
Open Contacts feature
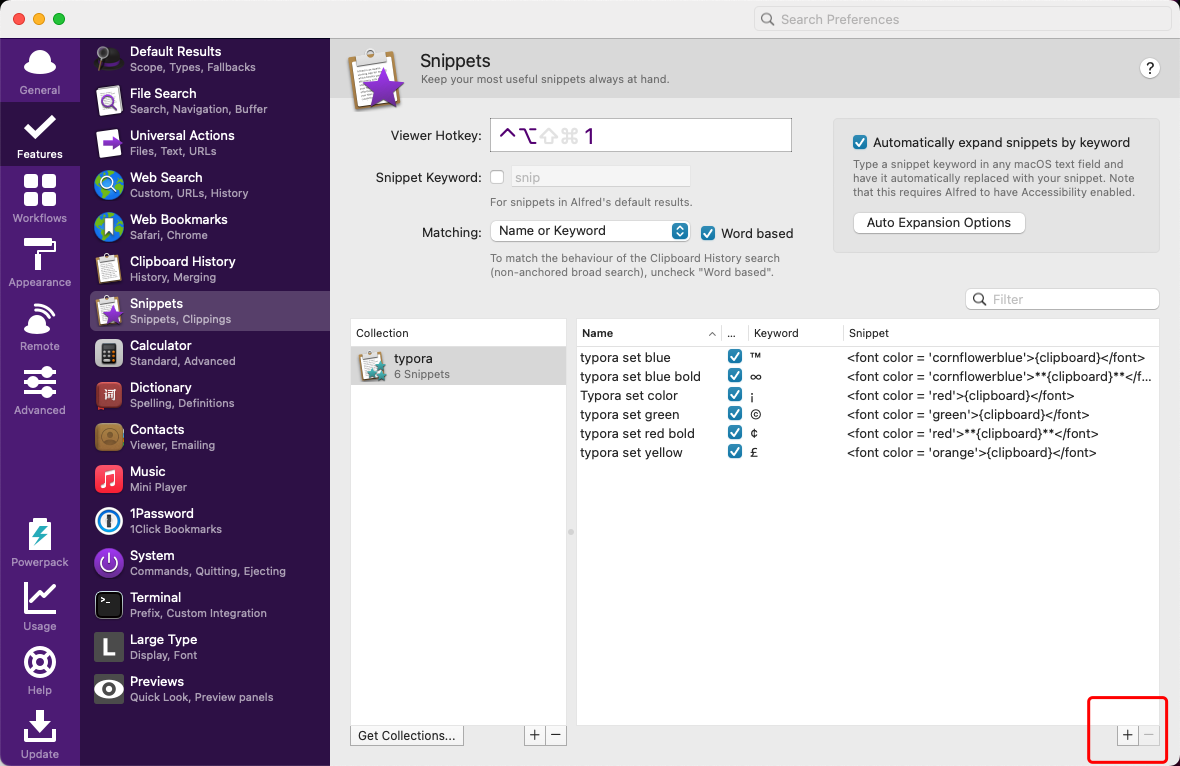(x=209, y=437)
